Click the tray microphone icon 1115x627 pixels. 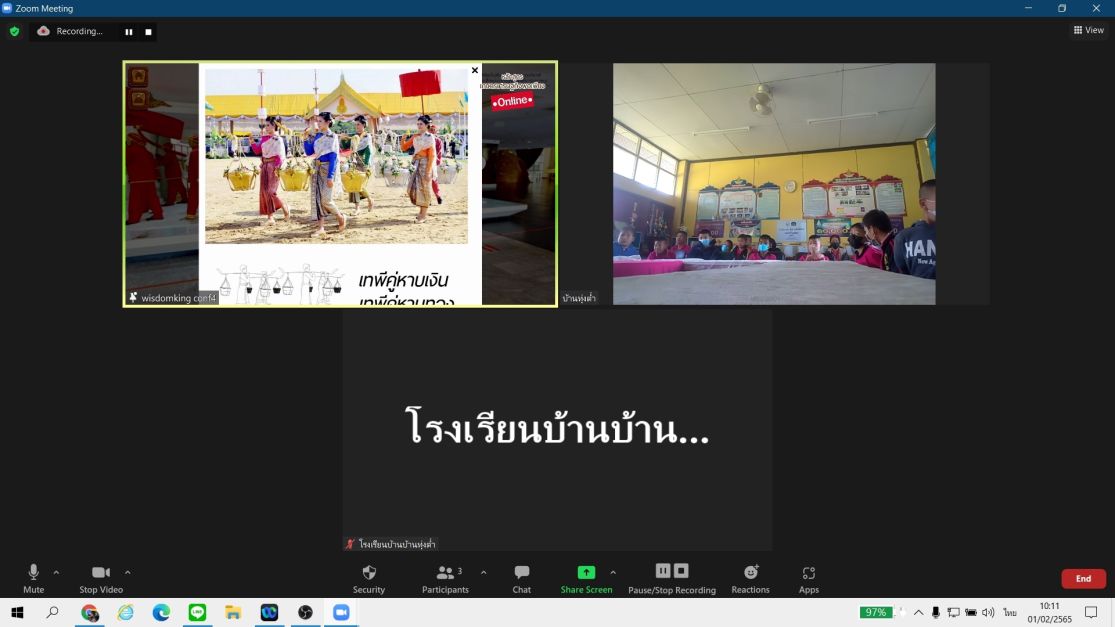936,612
